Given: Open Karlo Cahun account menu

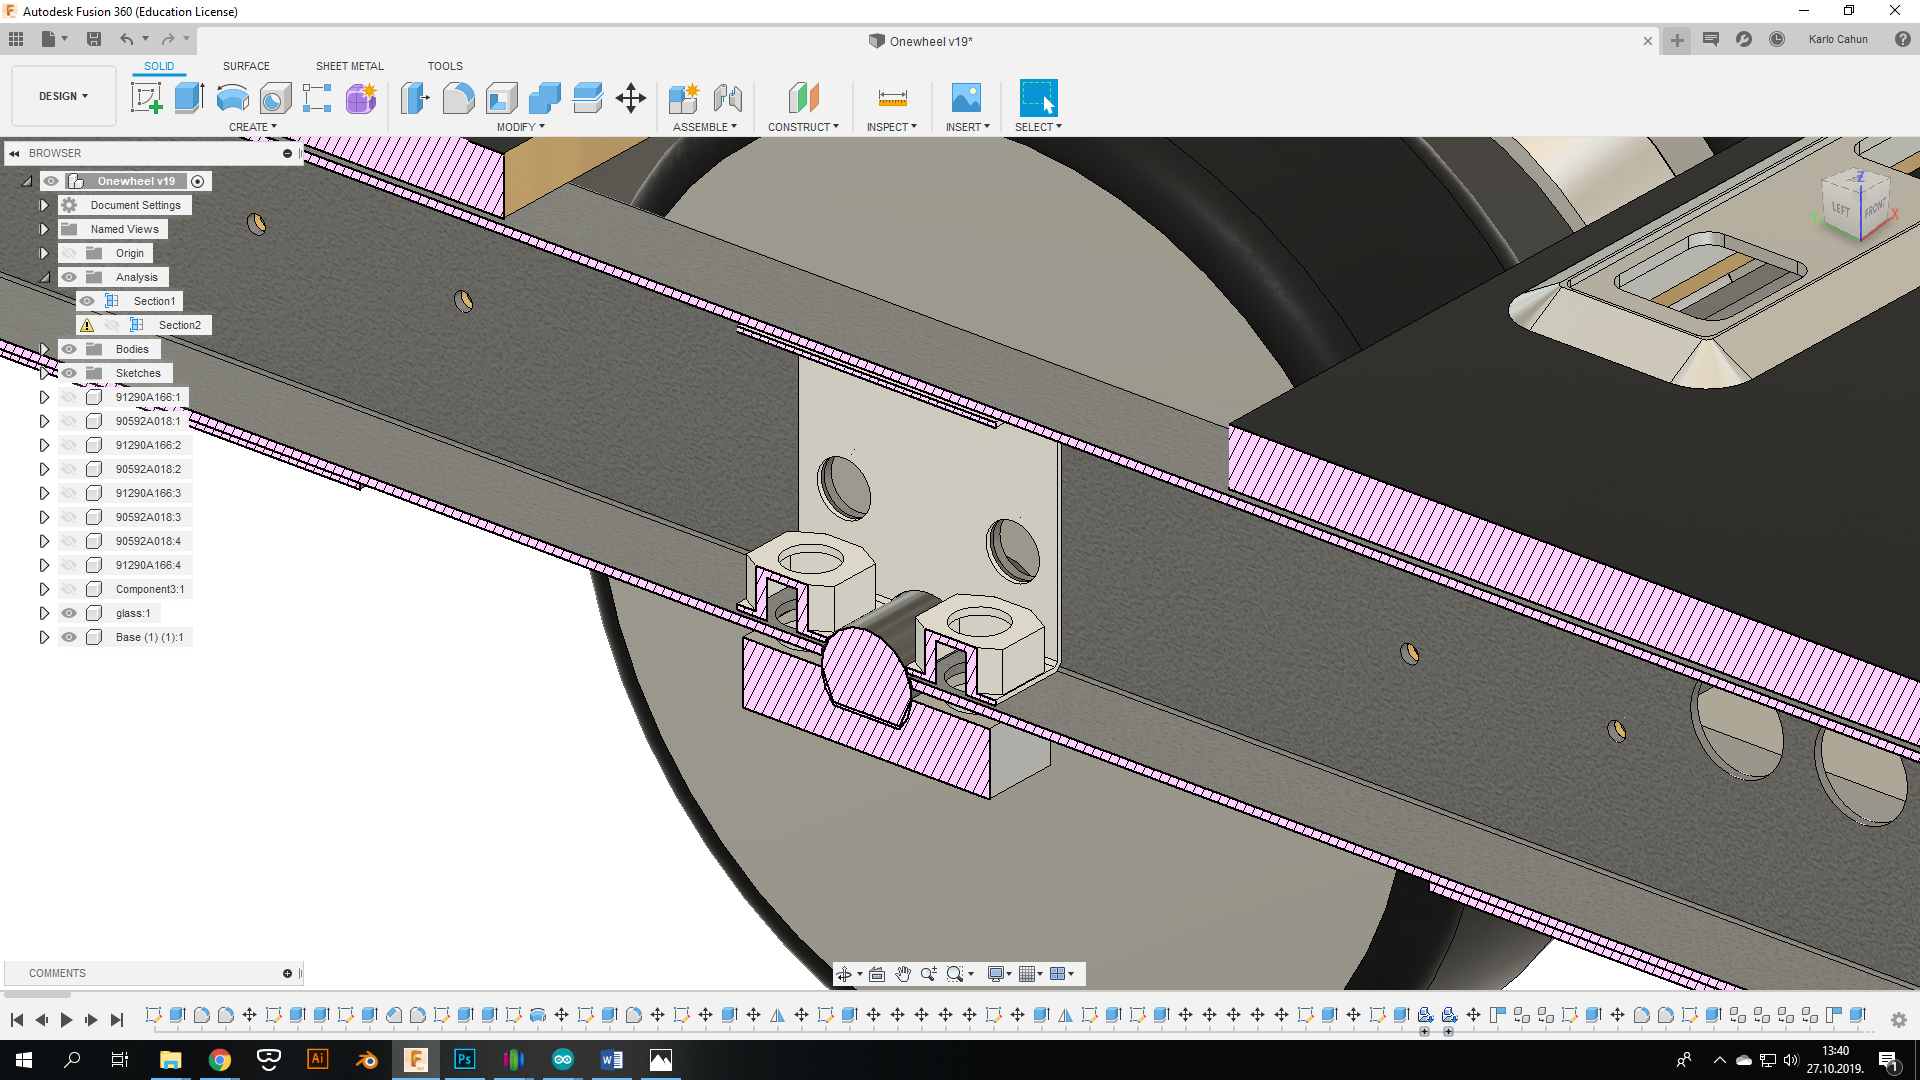Looking at the screenshot, I should (1838, 39).
